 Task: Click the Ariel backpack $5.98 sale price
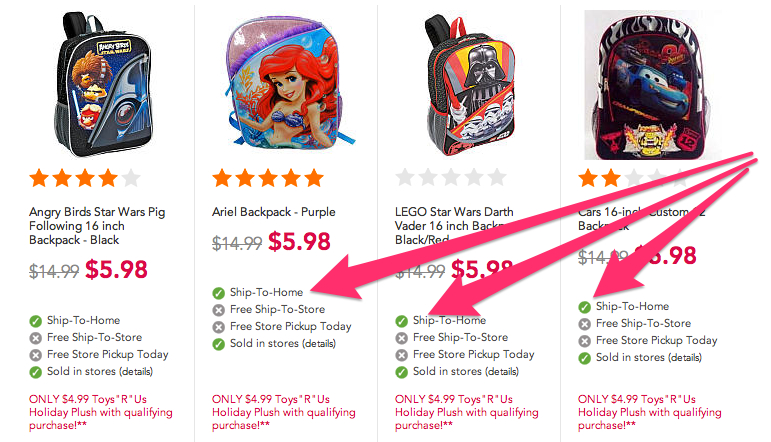[x=301, y=241]
